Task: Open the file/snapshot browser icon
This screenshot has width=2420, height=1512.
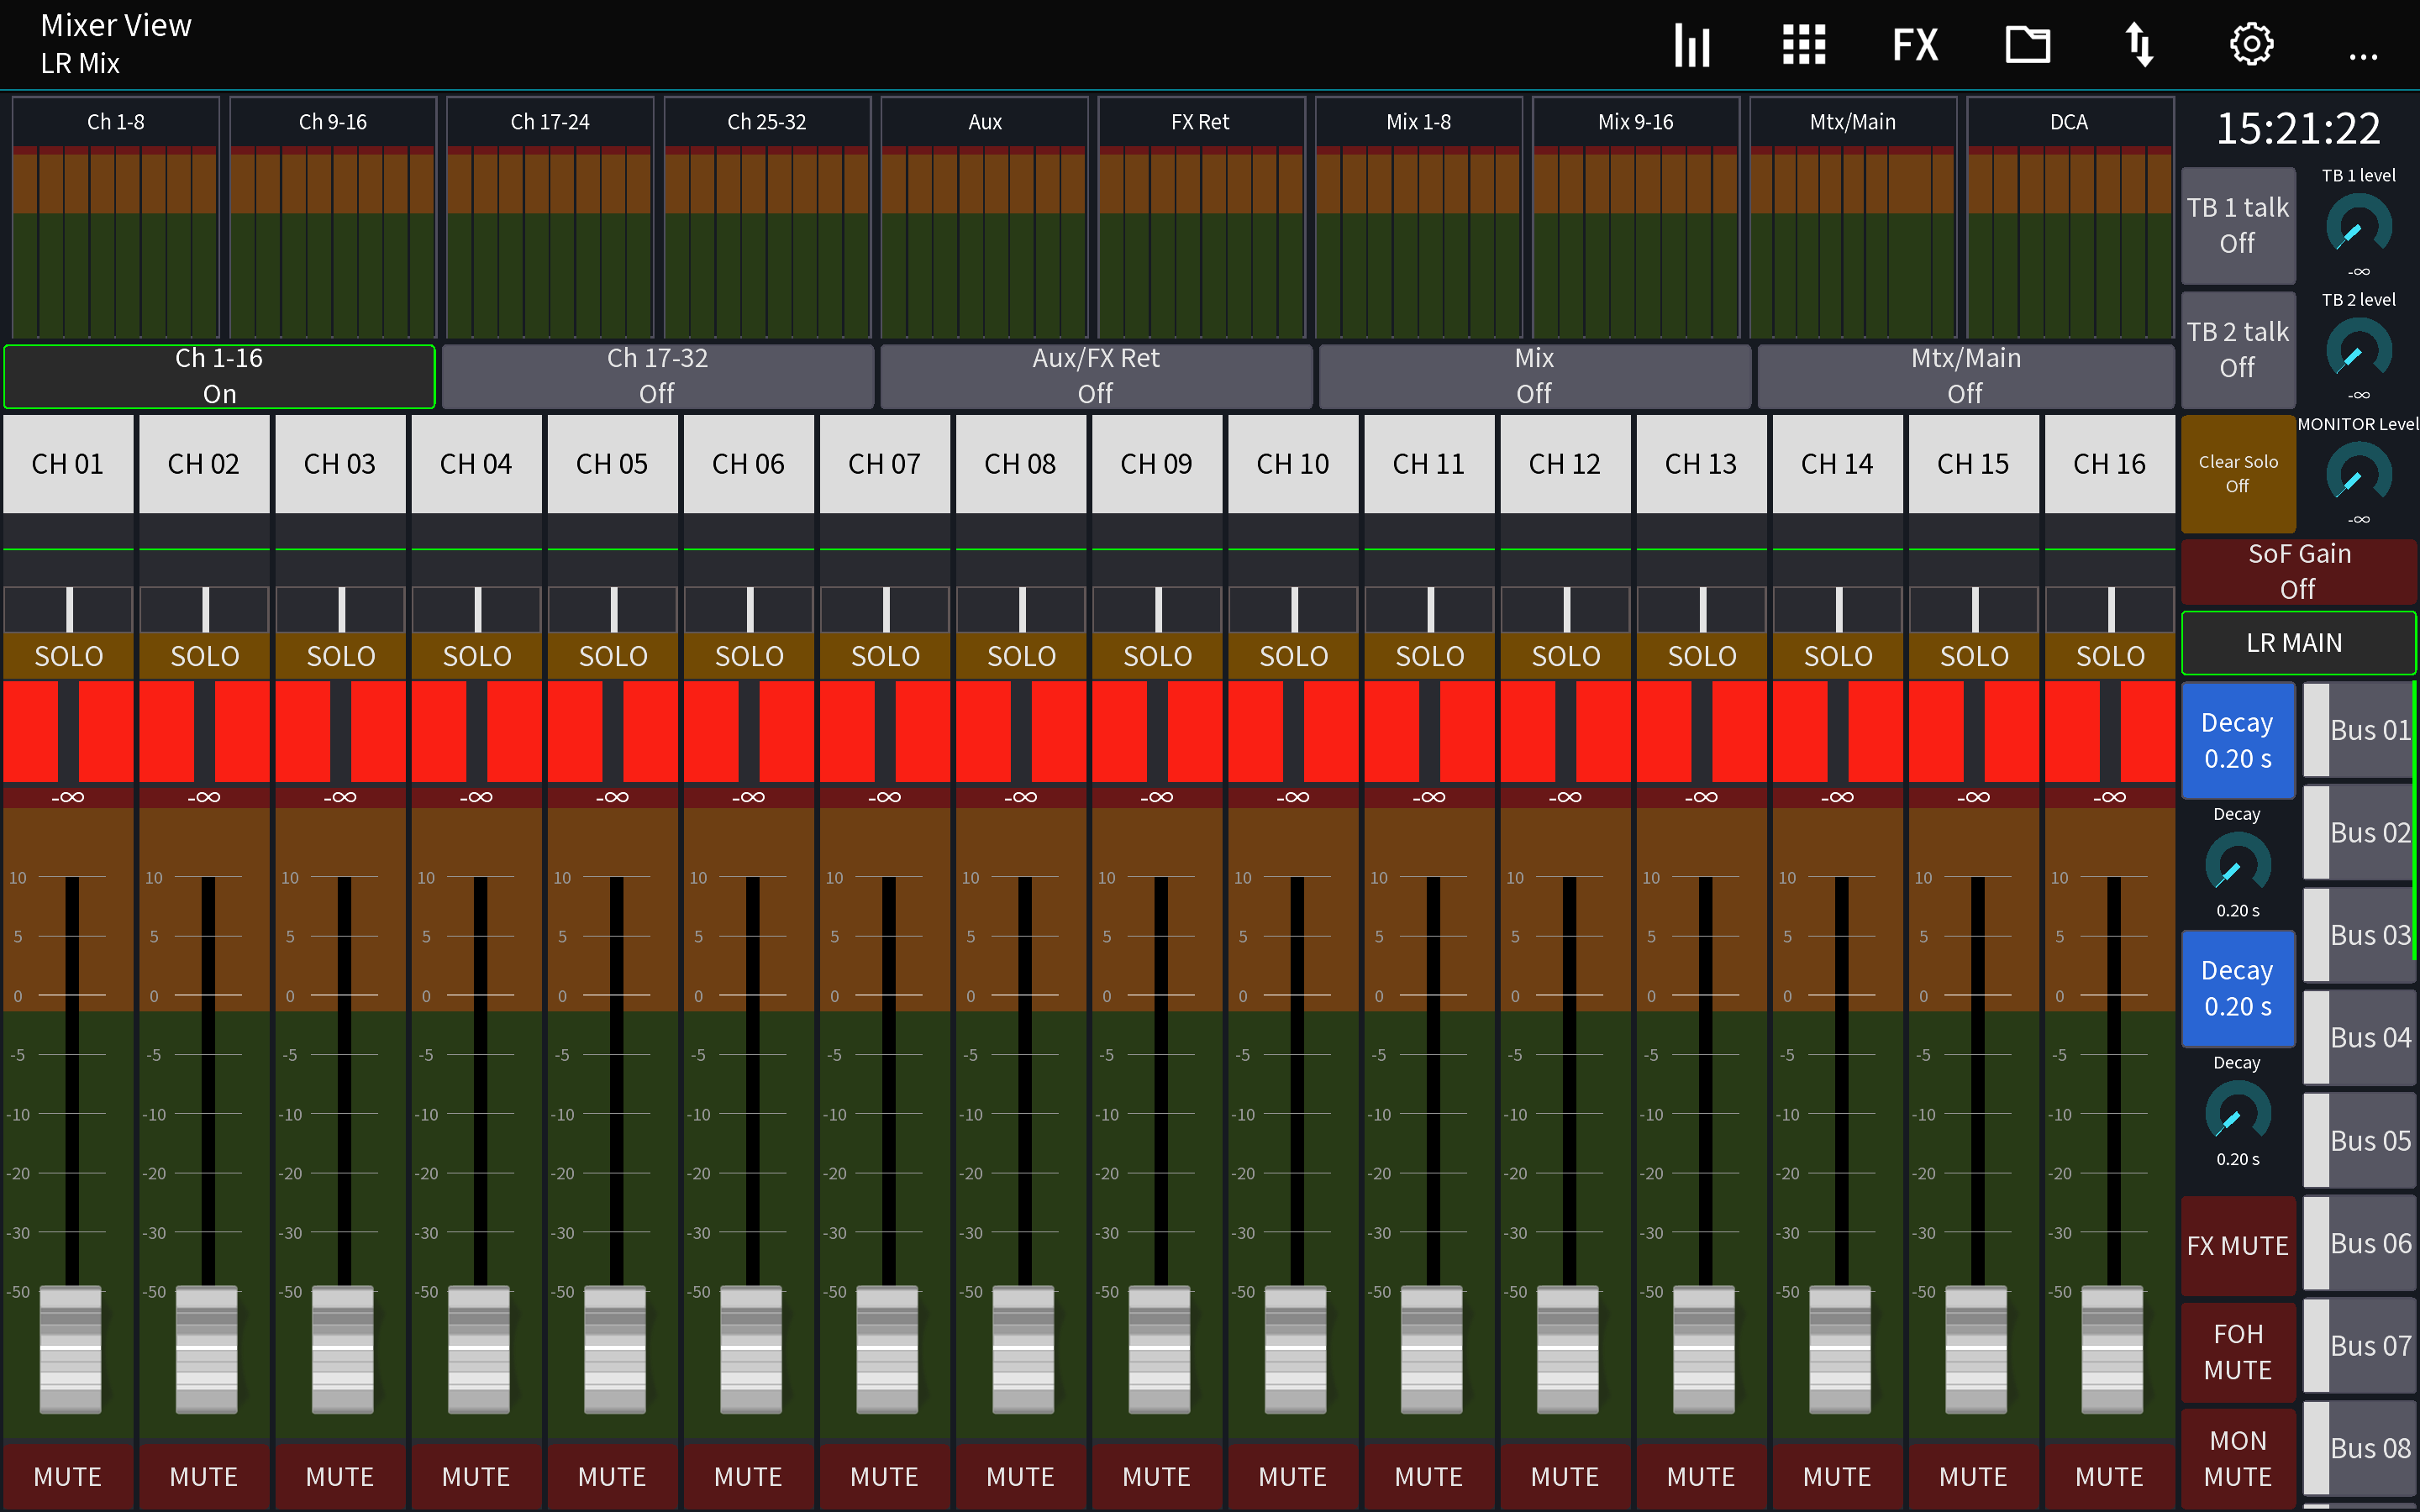Action: [x=2027, y=44]
